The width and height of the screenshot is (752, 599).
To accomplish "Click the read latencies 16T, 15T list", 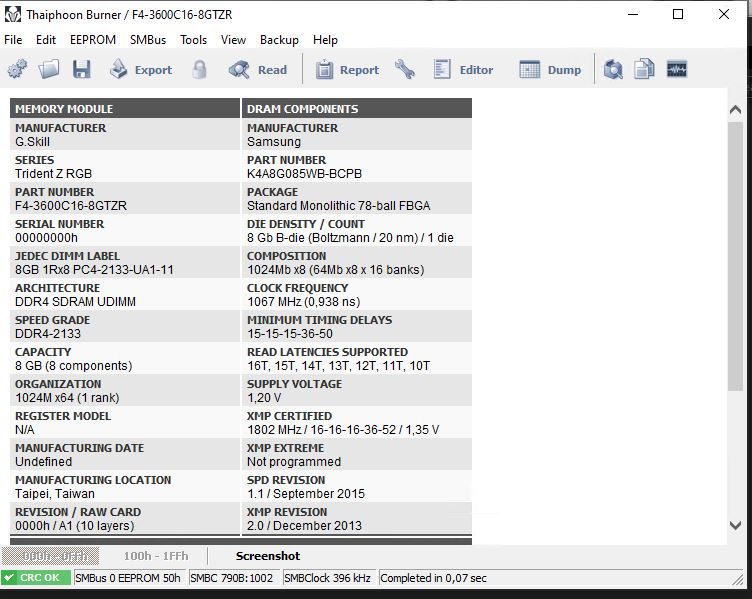I will click(339, 365).
